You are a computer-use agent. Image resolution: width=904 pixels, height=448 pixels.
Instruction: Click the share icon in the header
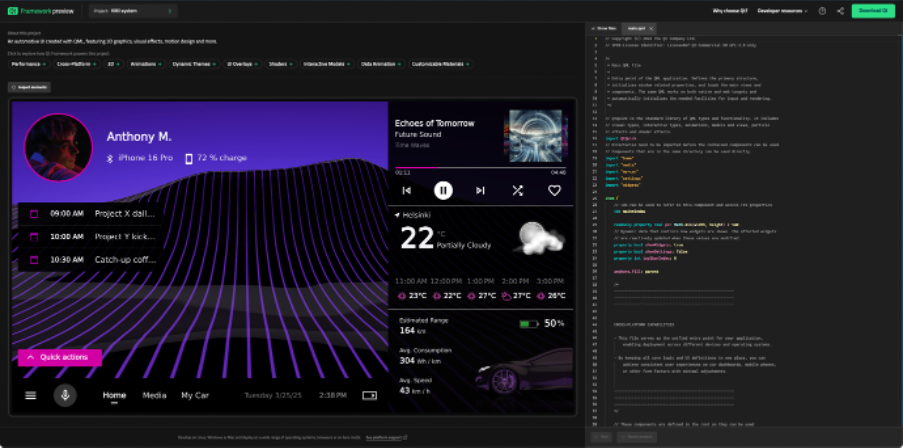pos(840,11)
